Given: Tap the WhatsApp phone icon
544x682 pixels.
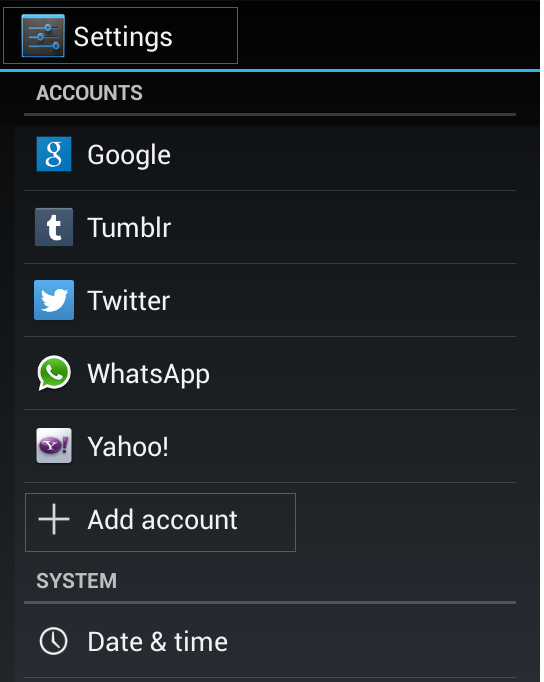Looking at the screenshot, I should point(54,373).
